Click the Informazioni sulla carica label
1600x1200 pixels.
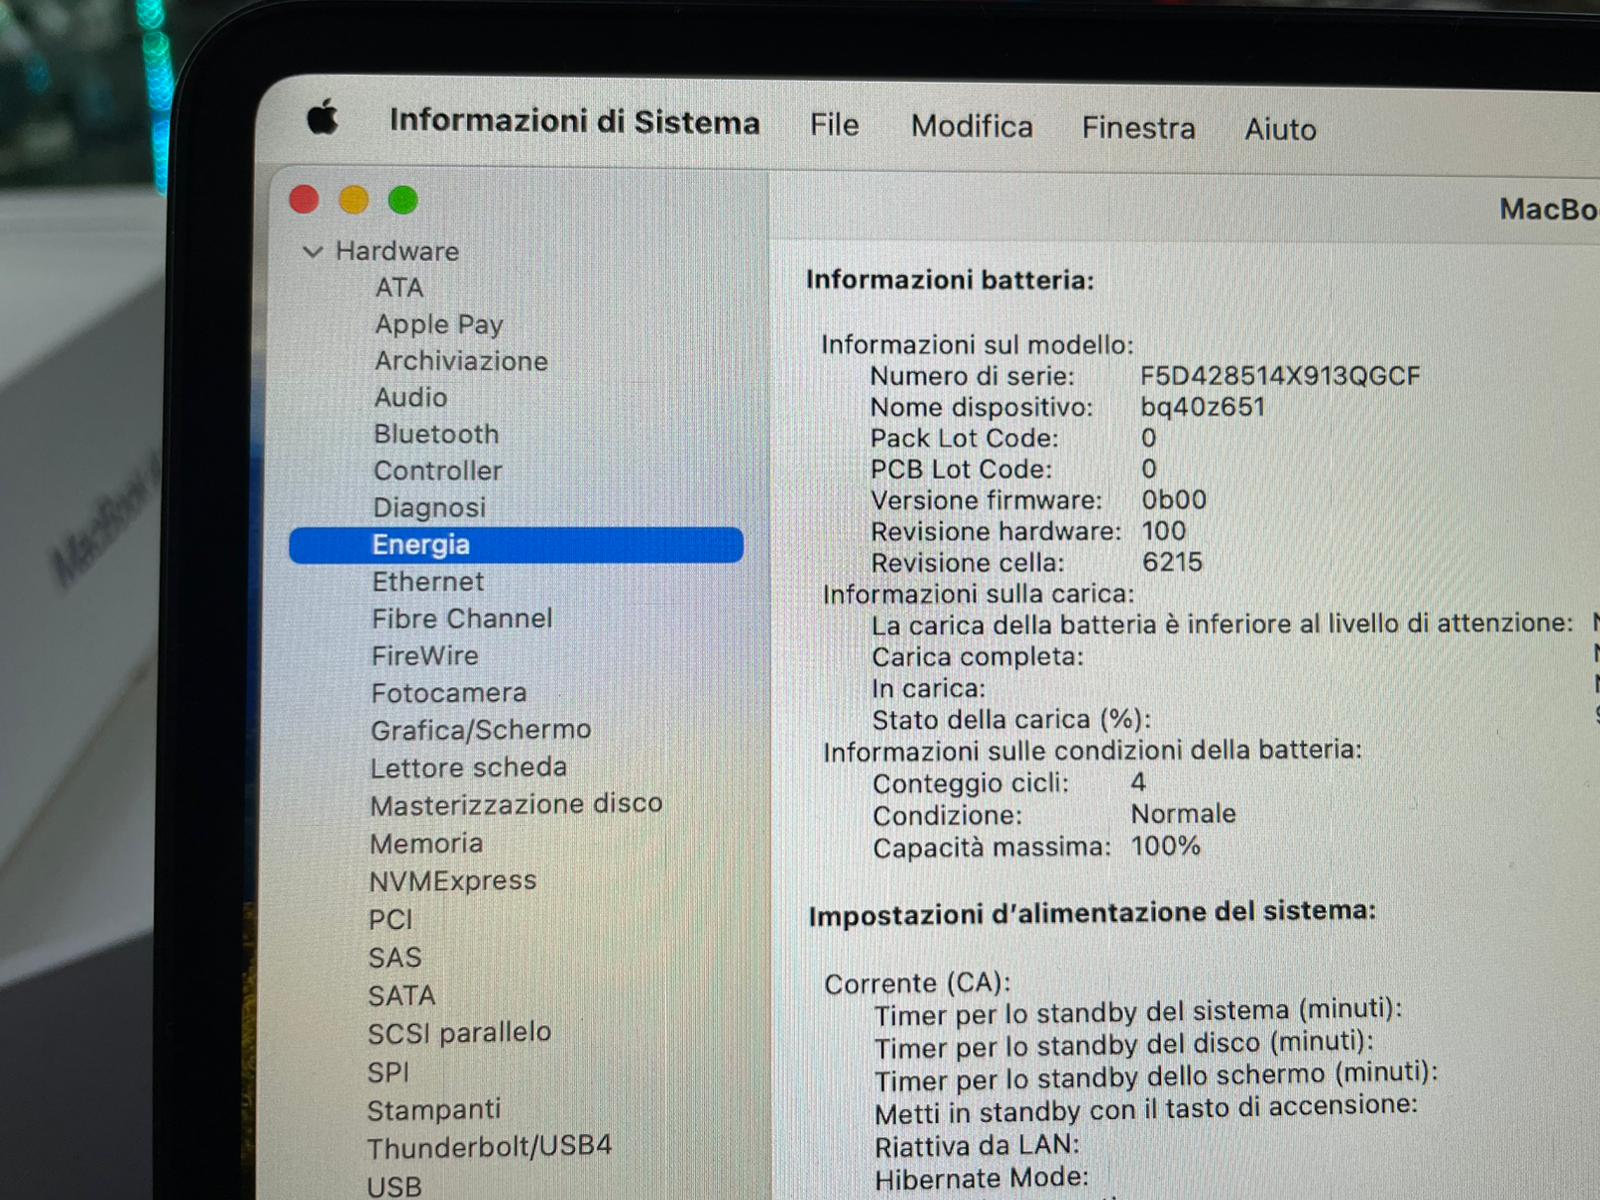[x=978, y=594]
